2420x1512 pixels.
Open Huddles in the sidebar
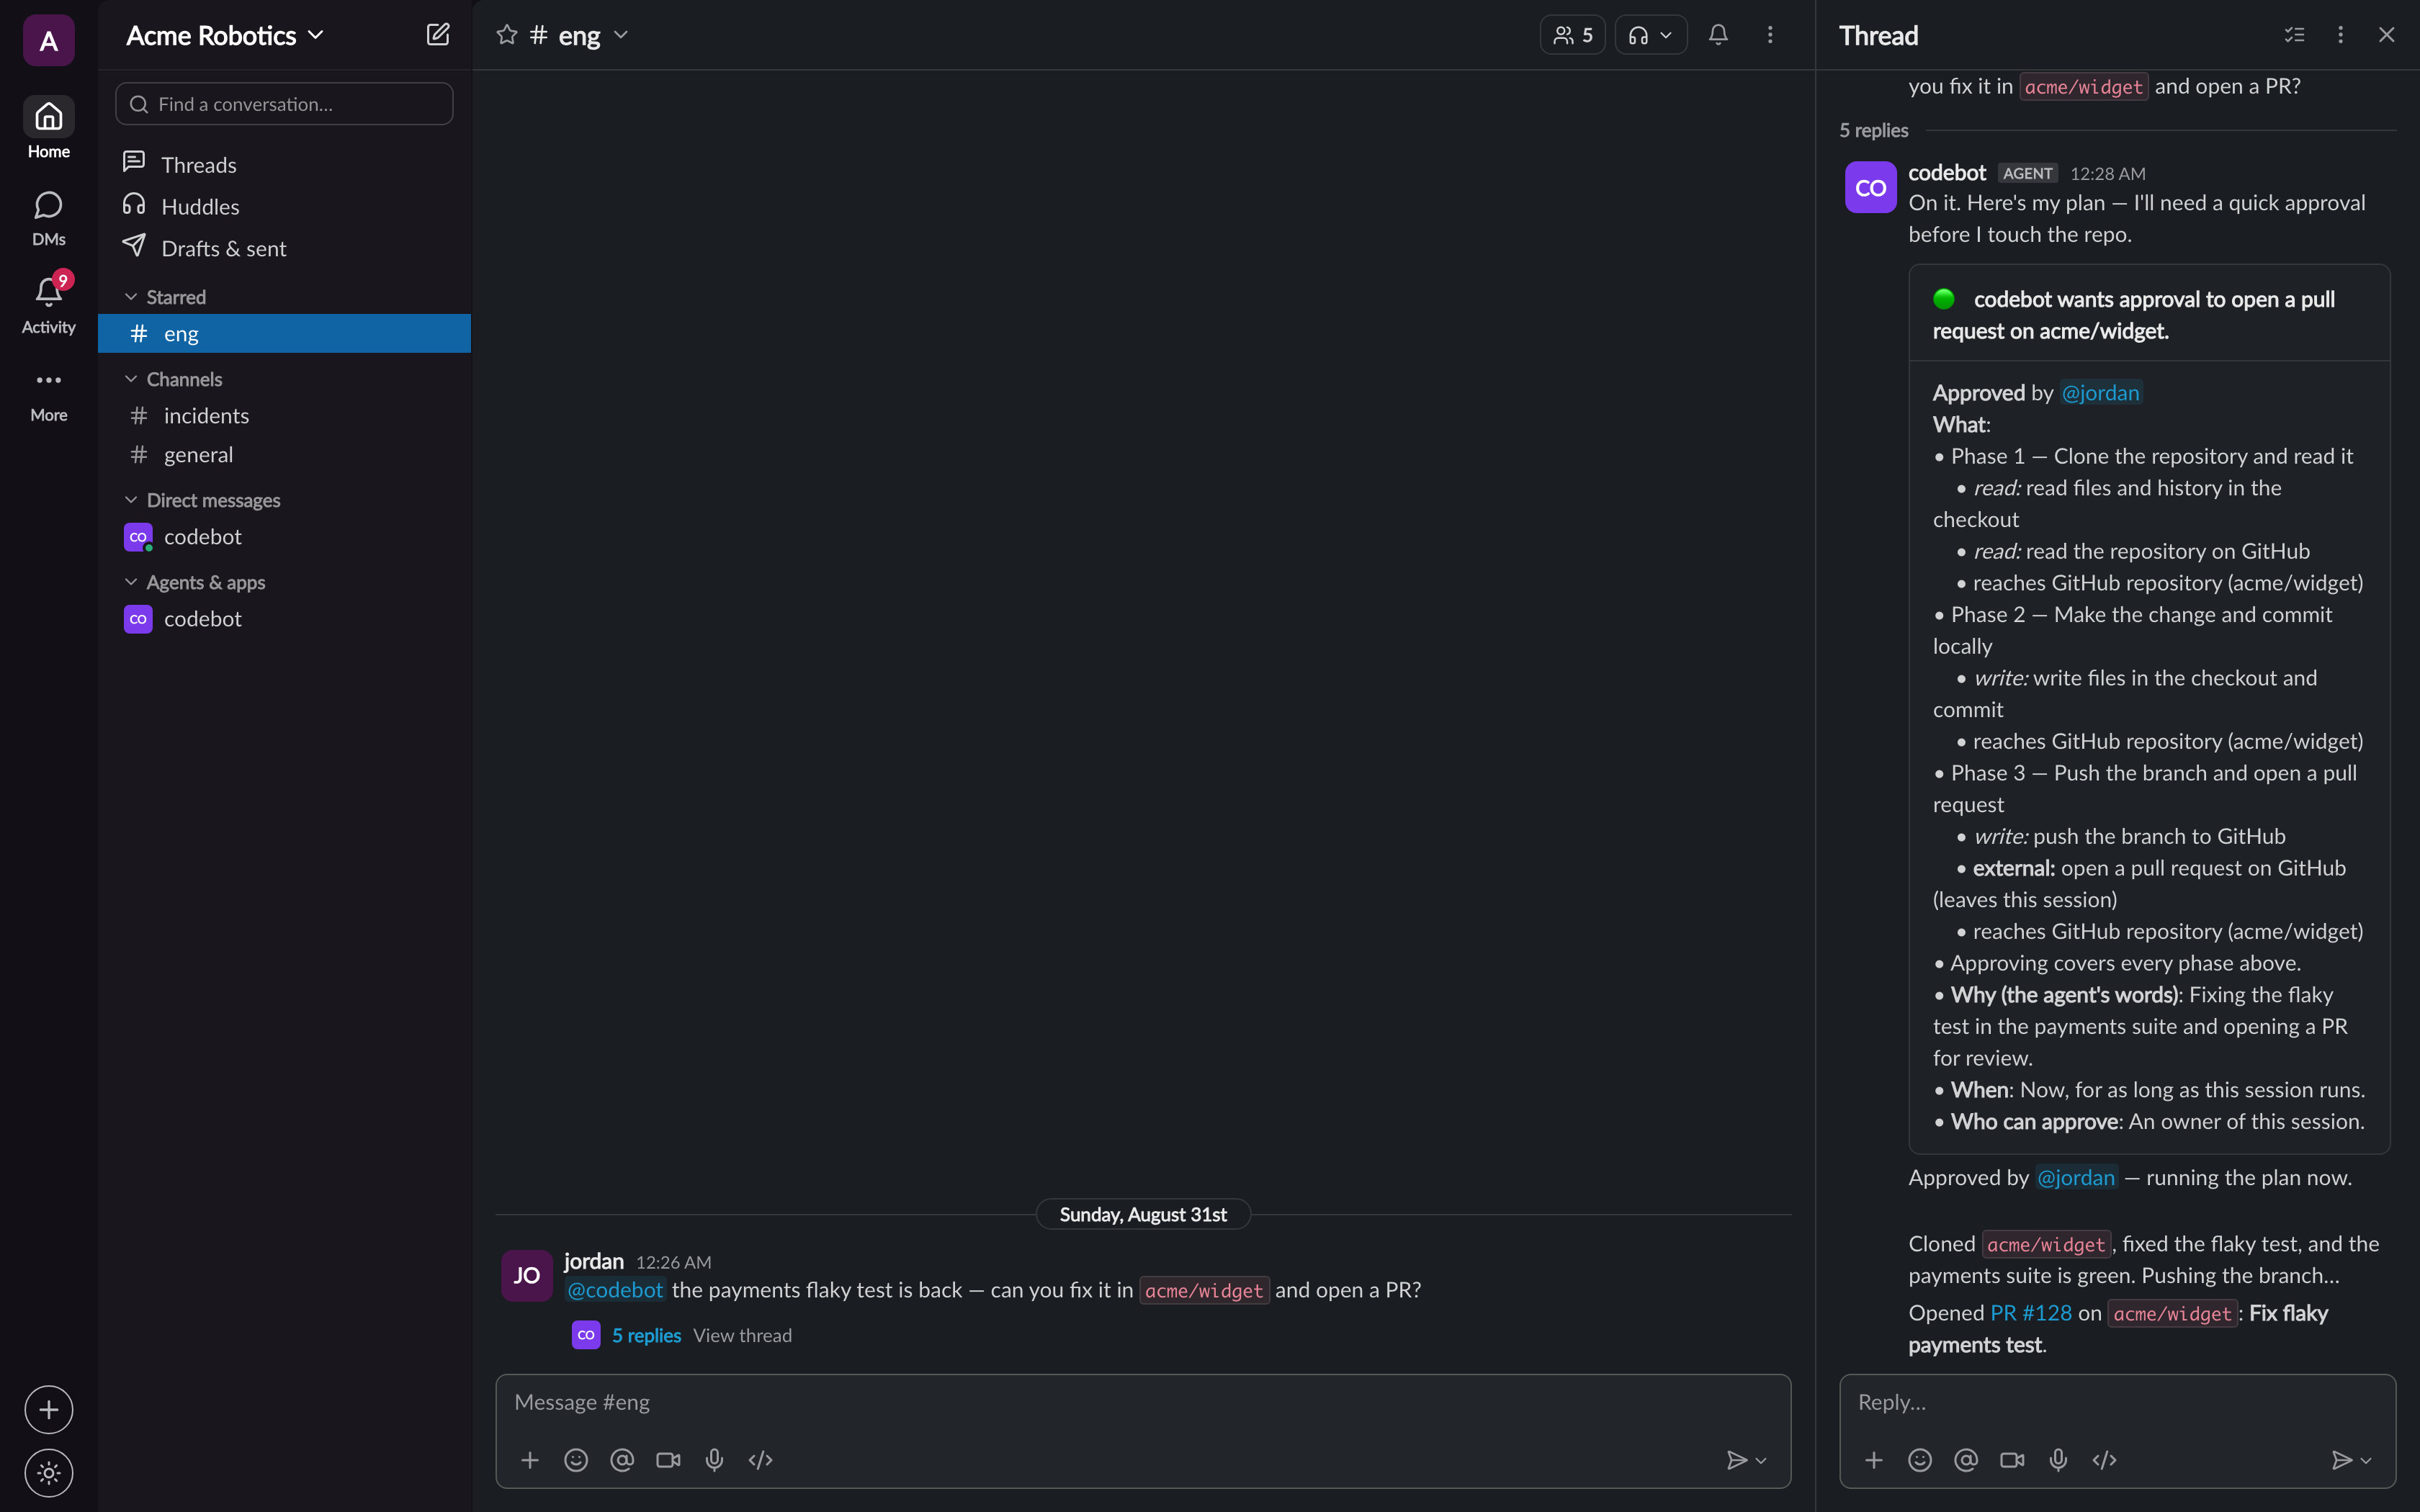point(284,206)
